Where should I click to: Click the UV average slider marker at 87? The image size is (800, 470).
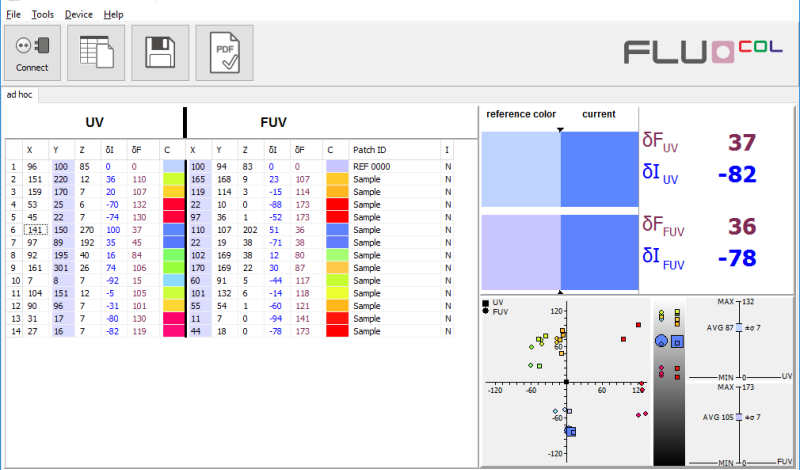tap(739, 328)
